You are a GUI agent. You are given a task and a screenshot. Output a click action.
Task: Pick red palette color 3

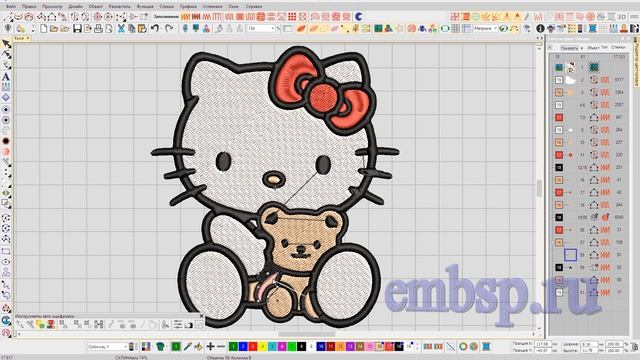click(253, 347)
